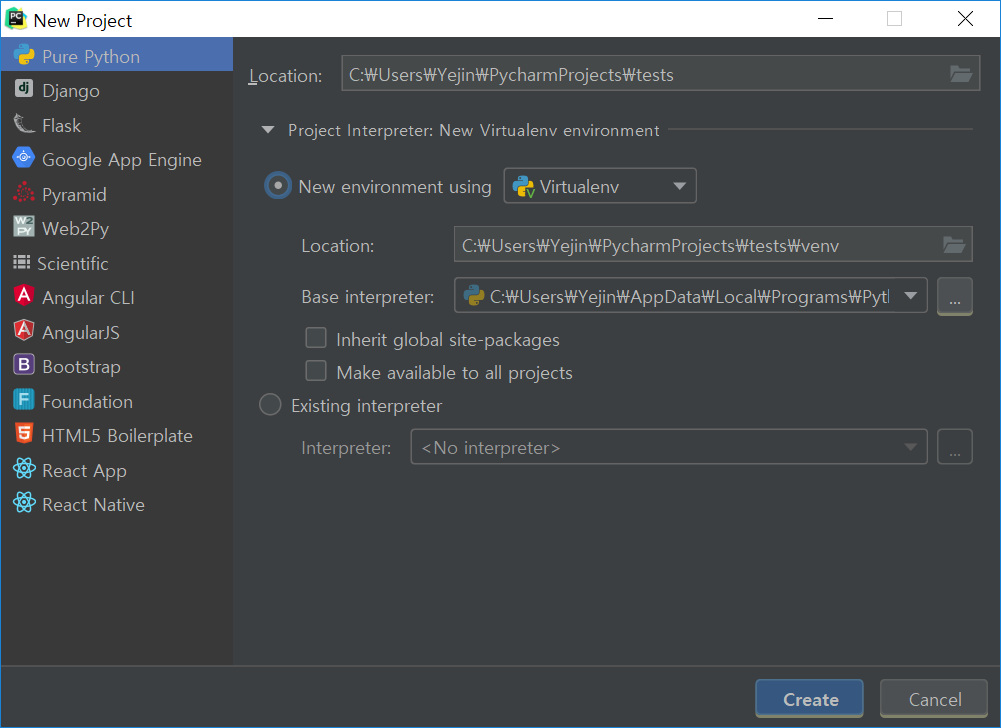Click the project Location path field

point(661,73)
